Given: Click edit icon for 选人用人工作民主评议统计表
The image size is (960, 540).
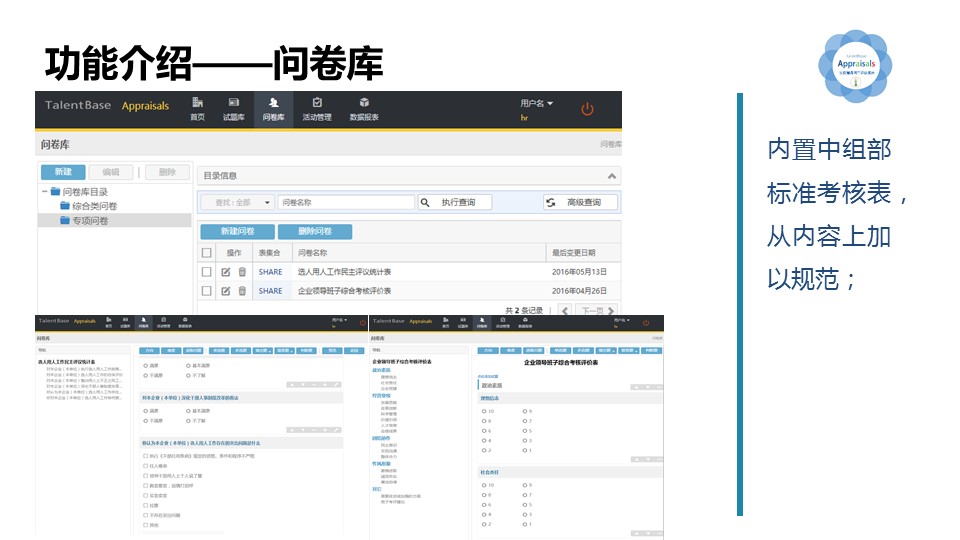Looking at the screenshot, I should pos(225,272).
